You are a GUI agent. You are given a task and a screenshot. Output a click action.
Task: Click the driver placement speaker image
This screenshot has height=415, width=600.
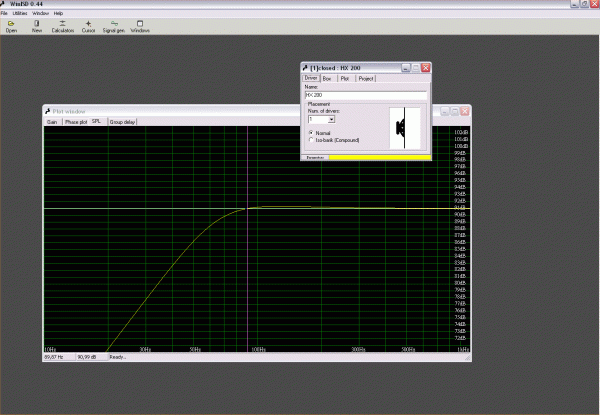click(405, 128)
